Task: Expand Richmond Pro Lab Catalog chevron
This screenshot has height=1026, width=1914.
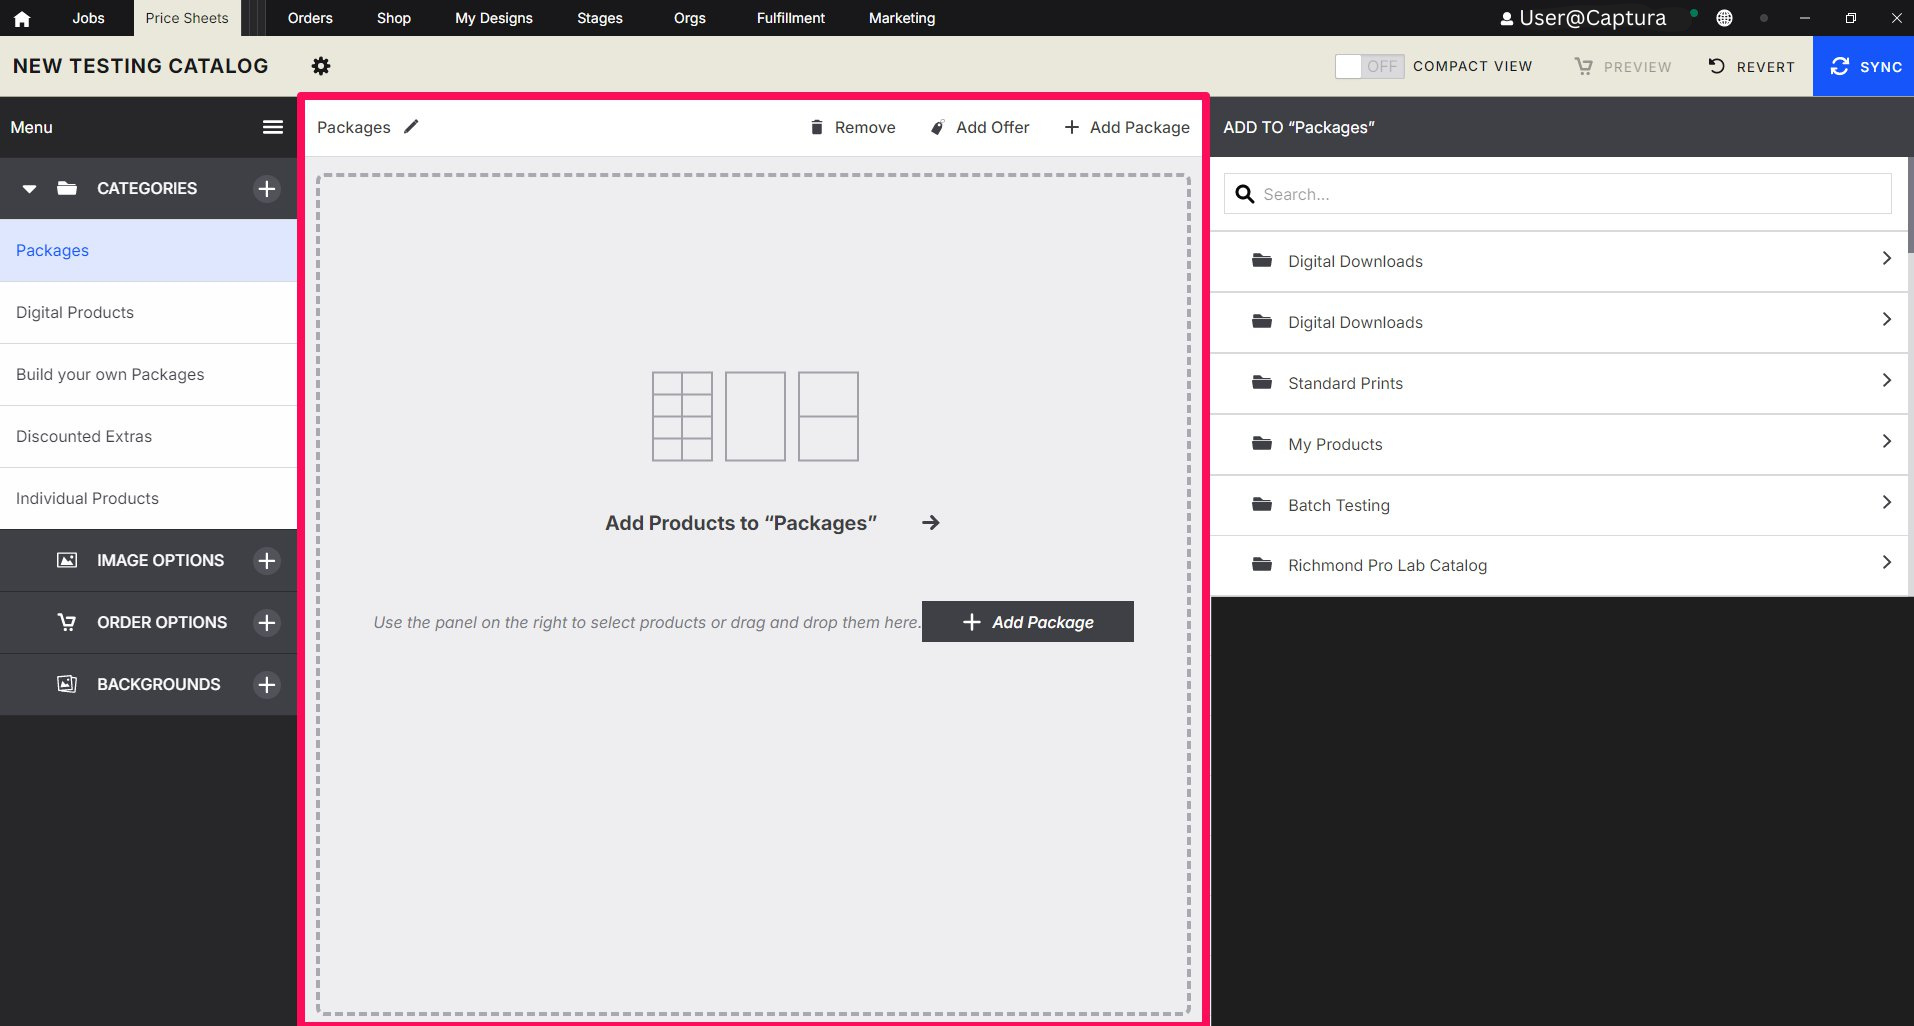Action: tap(1886, 563)
